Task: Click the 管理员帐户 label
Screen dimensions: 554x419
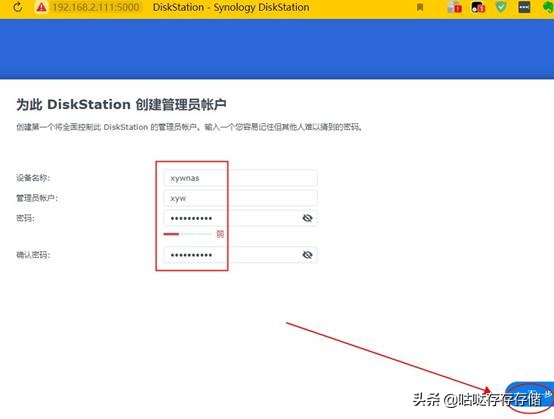Action: click(x=37, y=198)
